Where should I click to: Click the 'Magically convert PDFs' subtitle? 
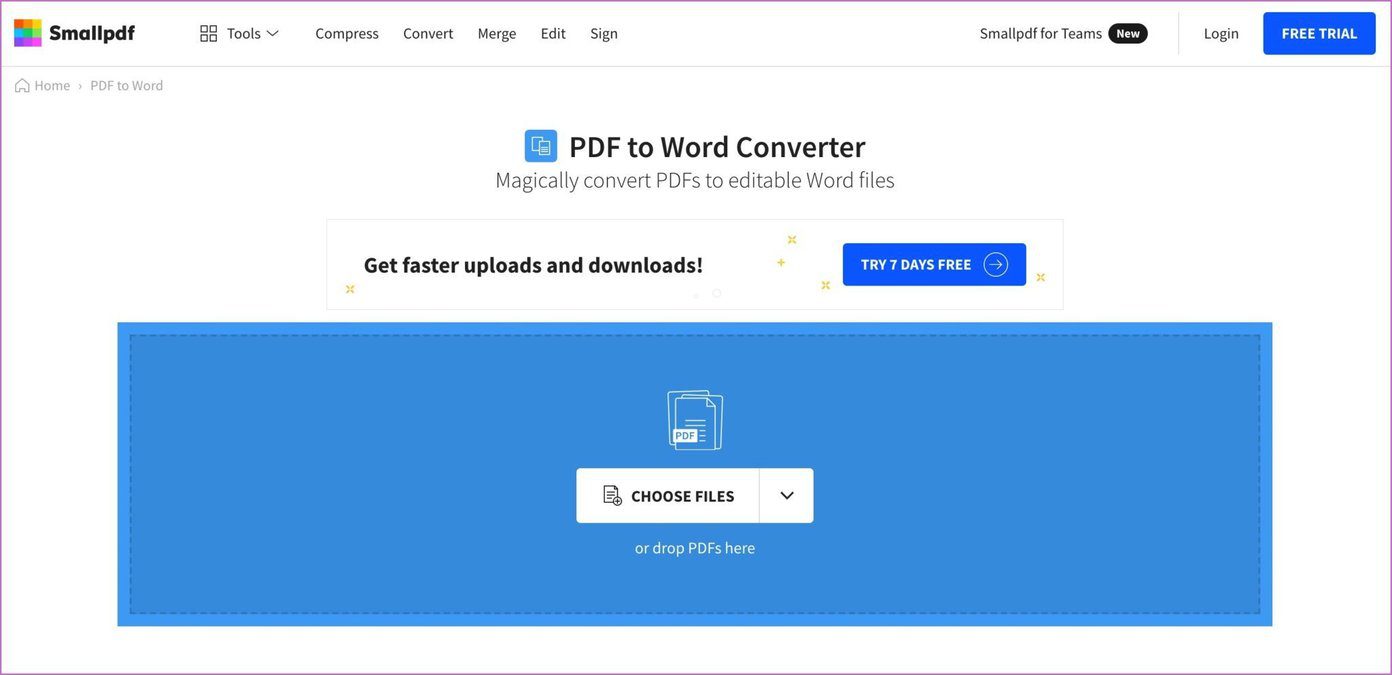click(695, 180)
